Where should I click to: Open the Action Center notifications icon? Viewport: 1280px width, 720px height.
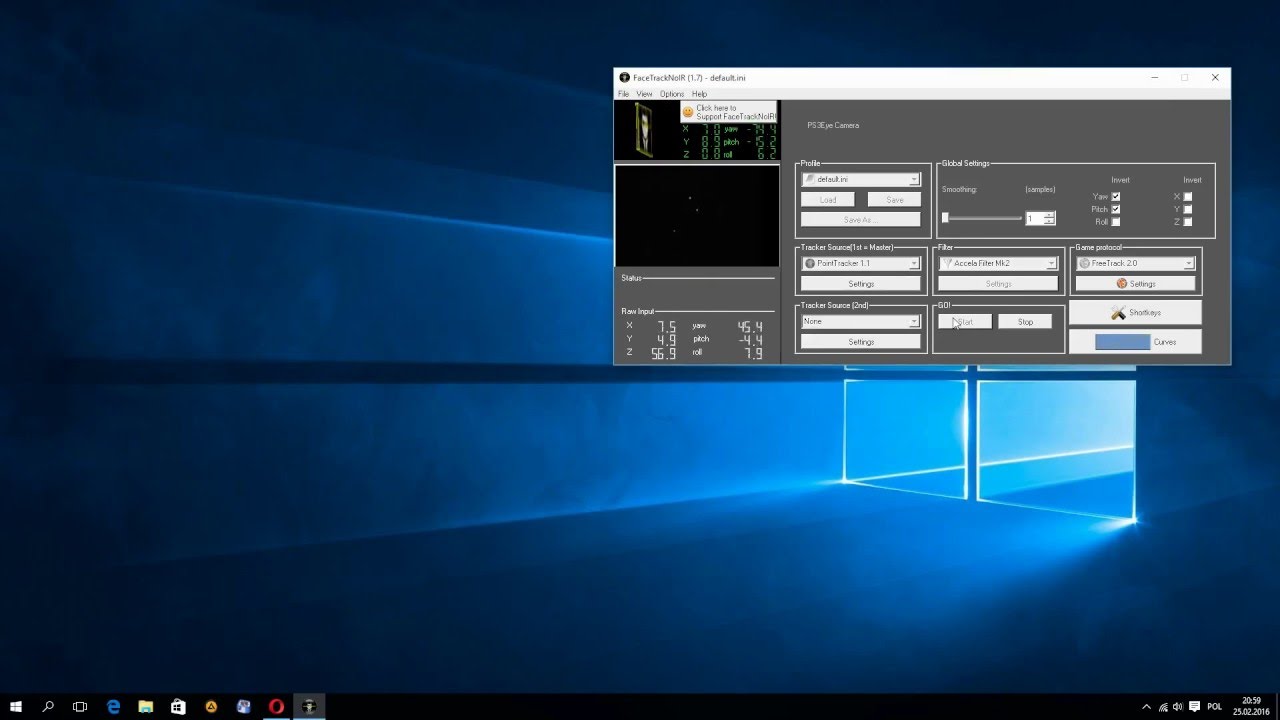click(1195, 706)
